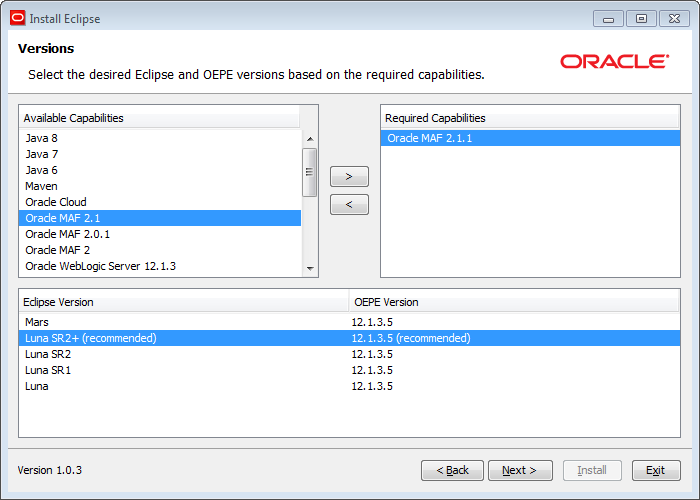Image resolution: width=700 pixels, height=500 pixels.
Task: Select Oracle WebLogic Server 12.1.3
Action: (160, 266)
